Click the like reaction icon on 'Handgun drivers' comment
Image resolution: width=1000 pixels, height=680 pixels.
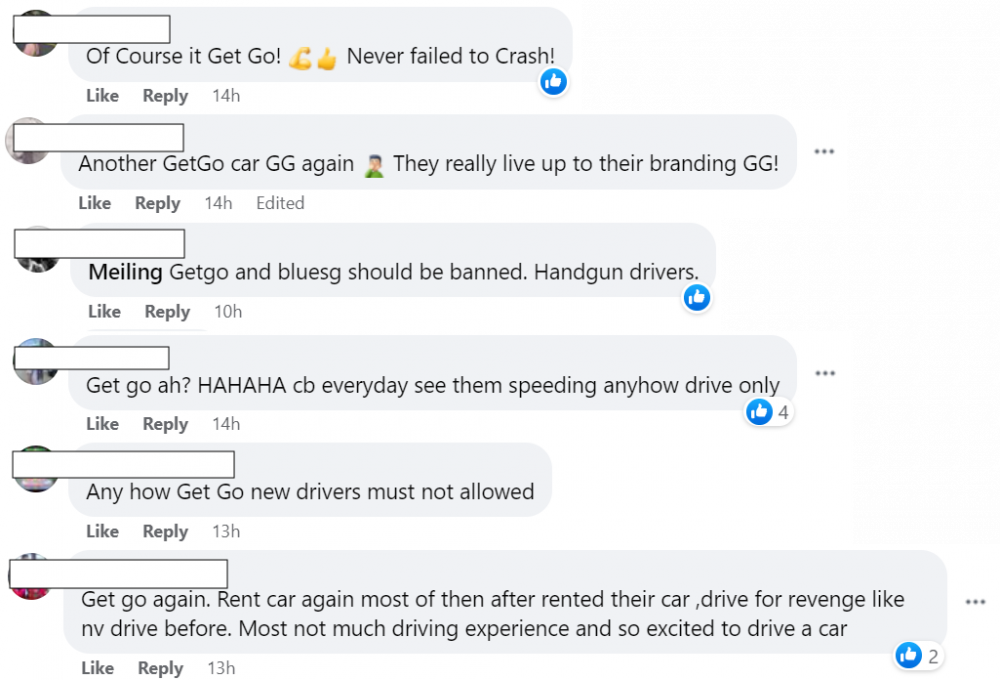[x=697, y=297]
